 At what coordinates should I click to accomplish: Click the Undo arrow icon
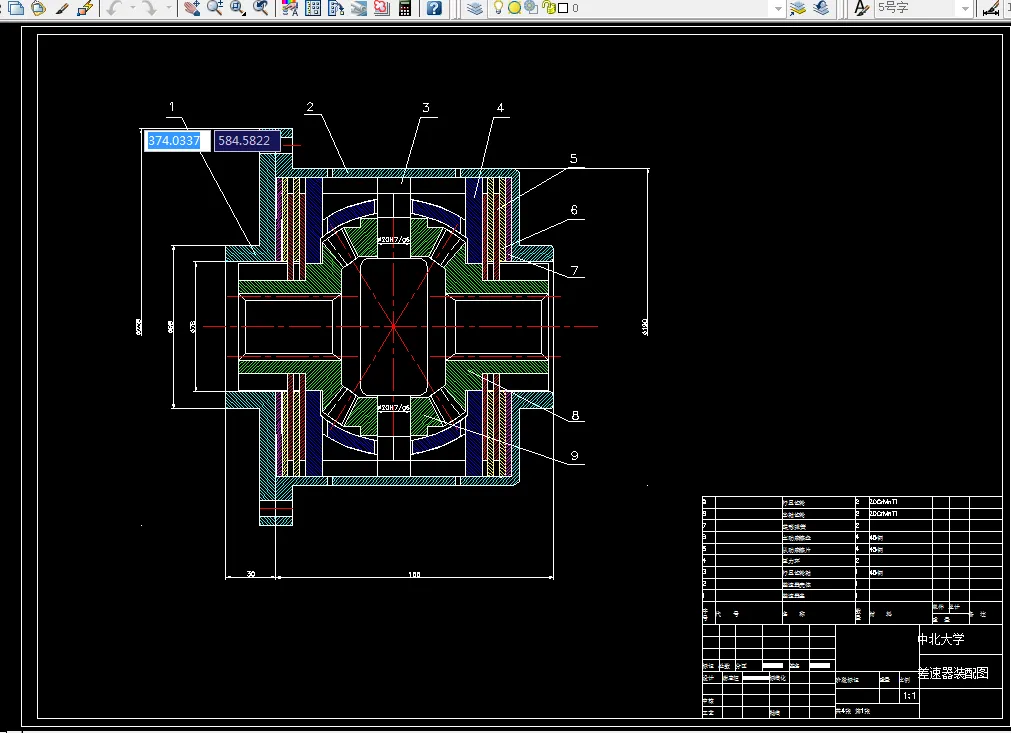click(114, 8)
